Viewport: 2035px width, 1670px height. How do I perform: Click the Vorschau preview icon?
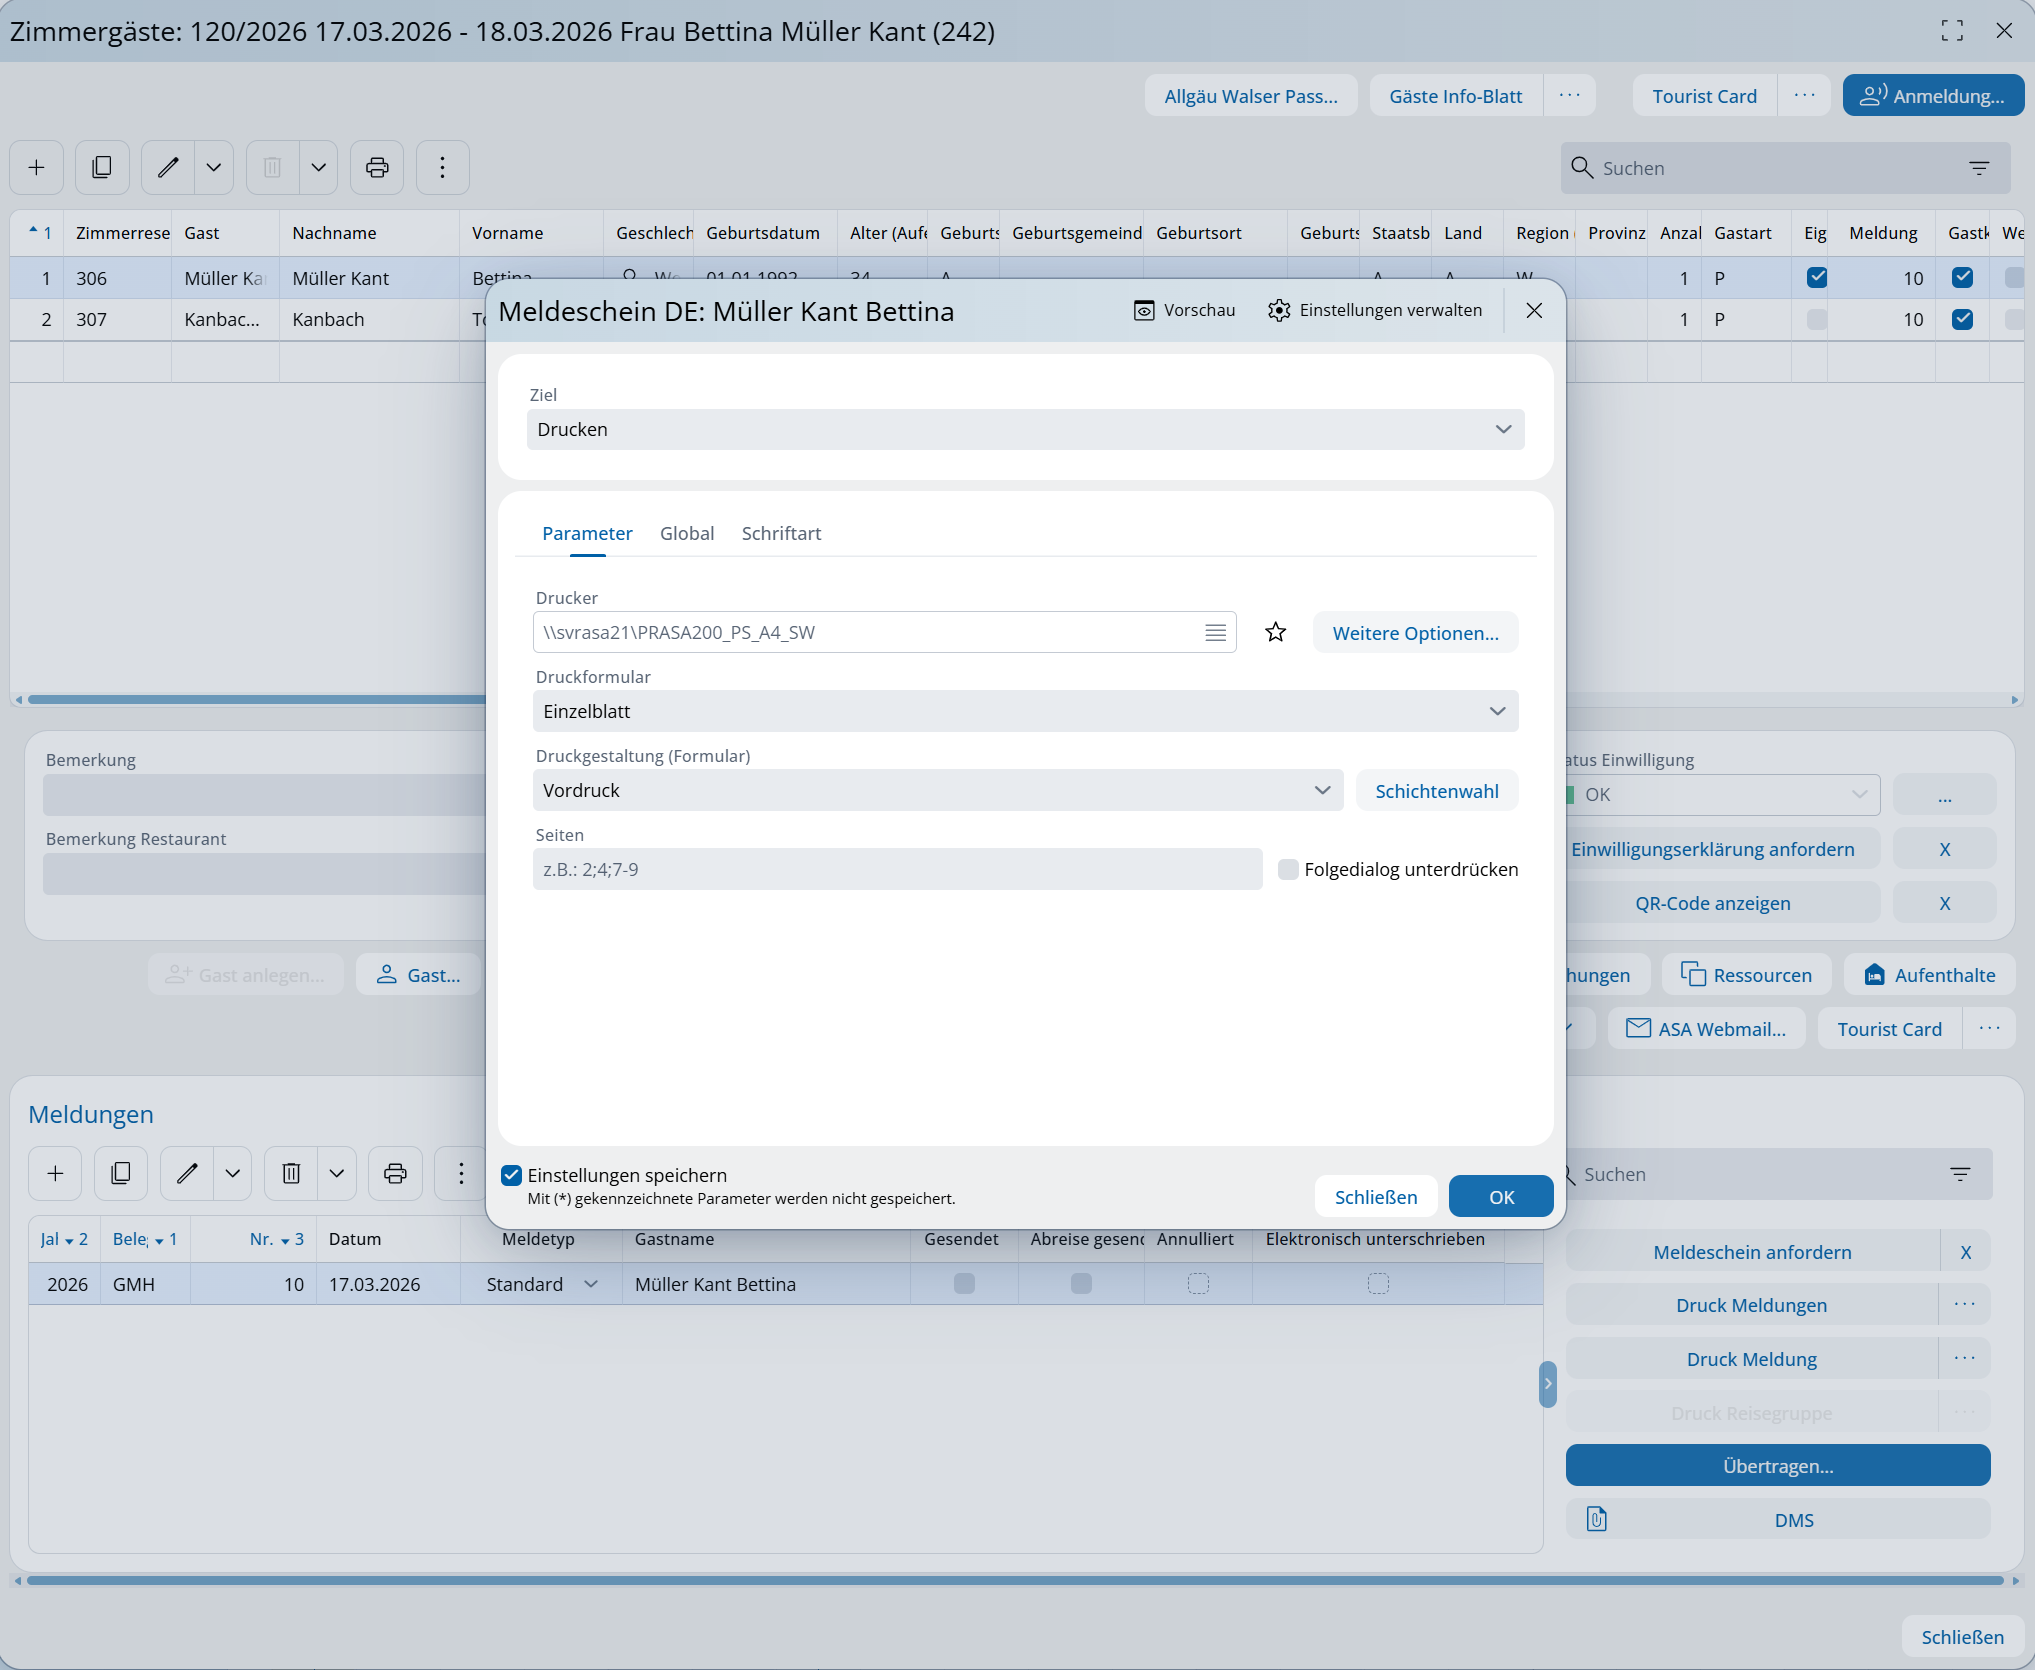tap(1144, 310)
